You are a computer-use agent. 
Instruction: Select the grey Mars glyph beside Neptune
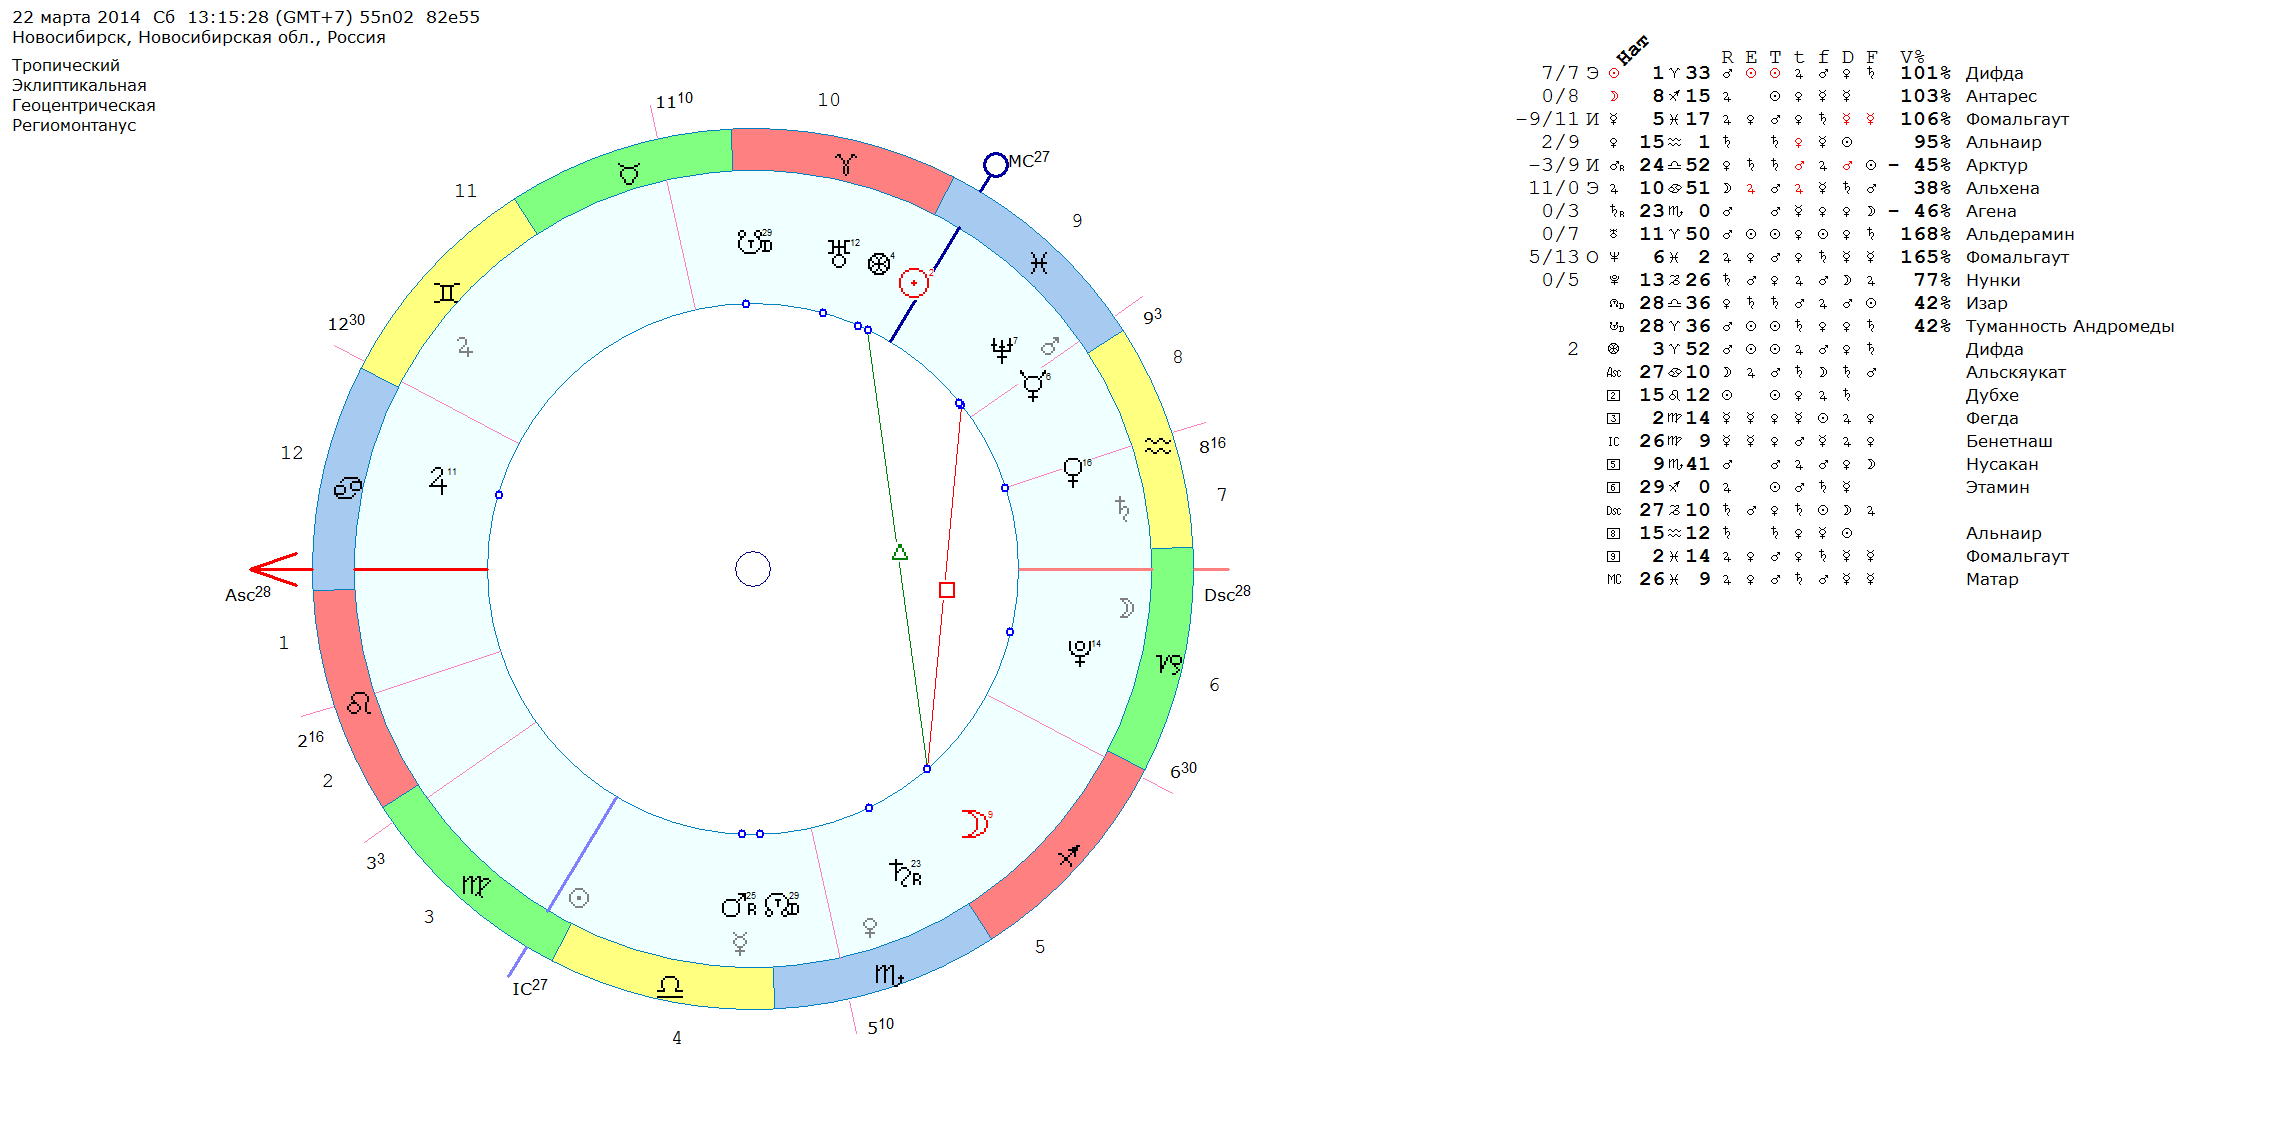click(1049, 346)
